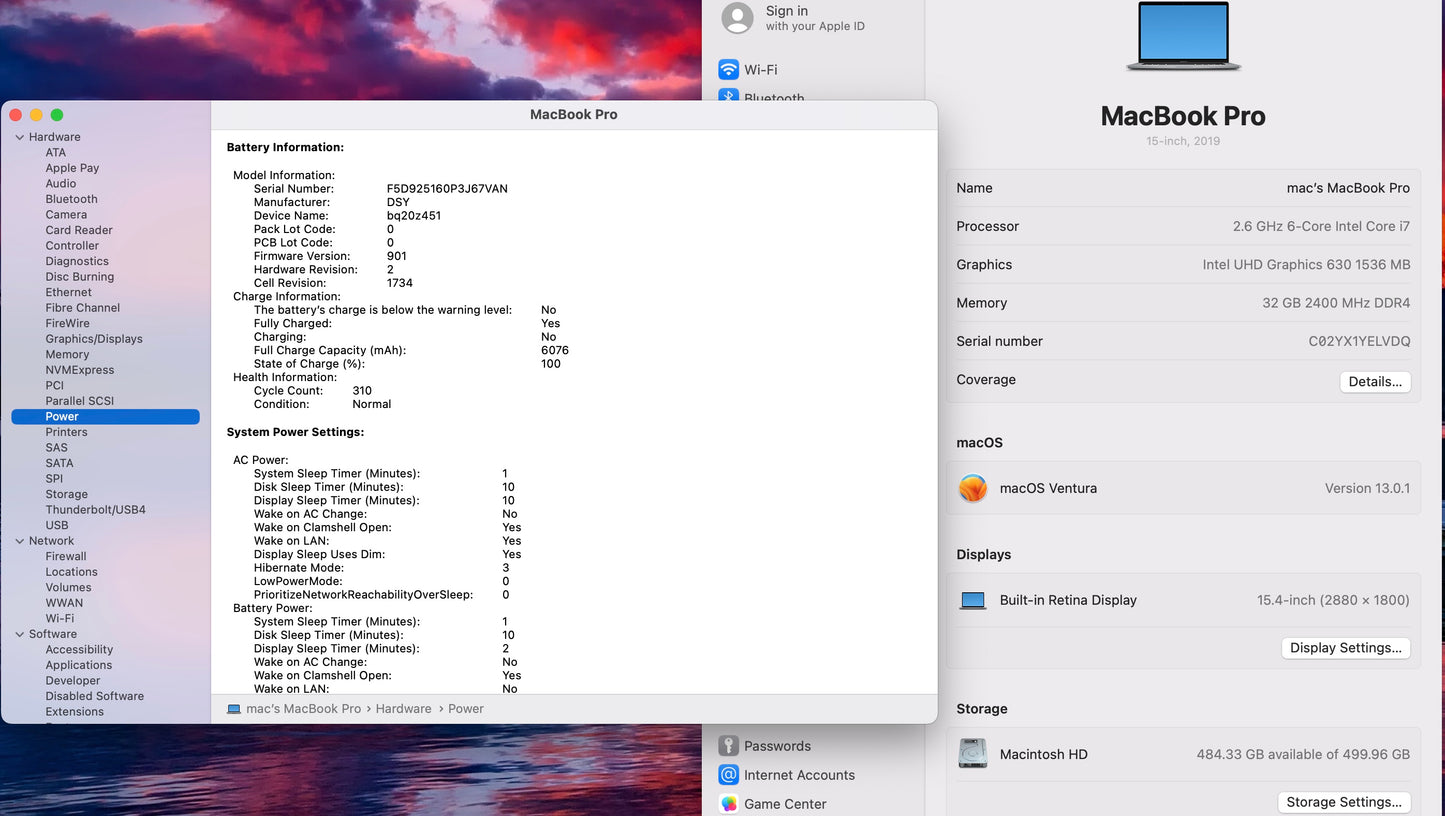Click the Built-in Retina Display icon
This screenshot has height=816, width=1445.
point(972,600)
